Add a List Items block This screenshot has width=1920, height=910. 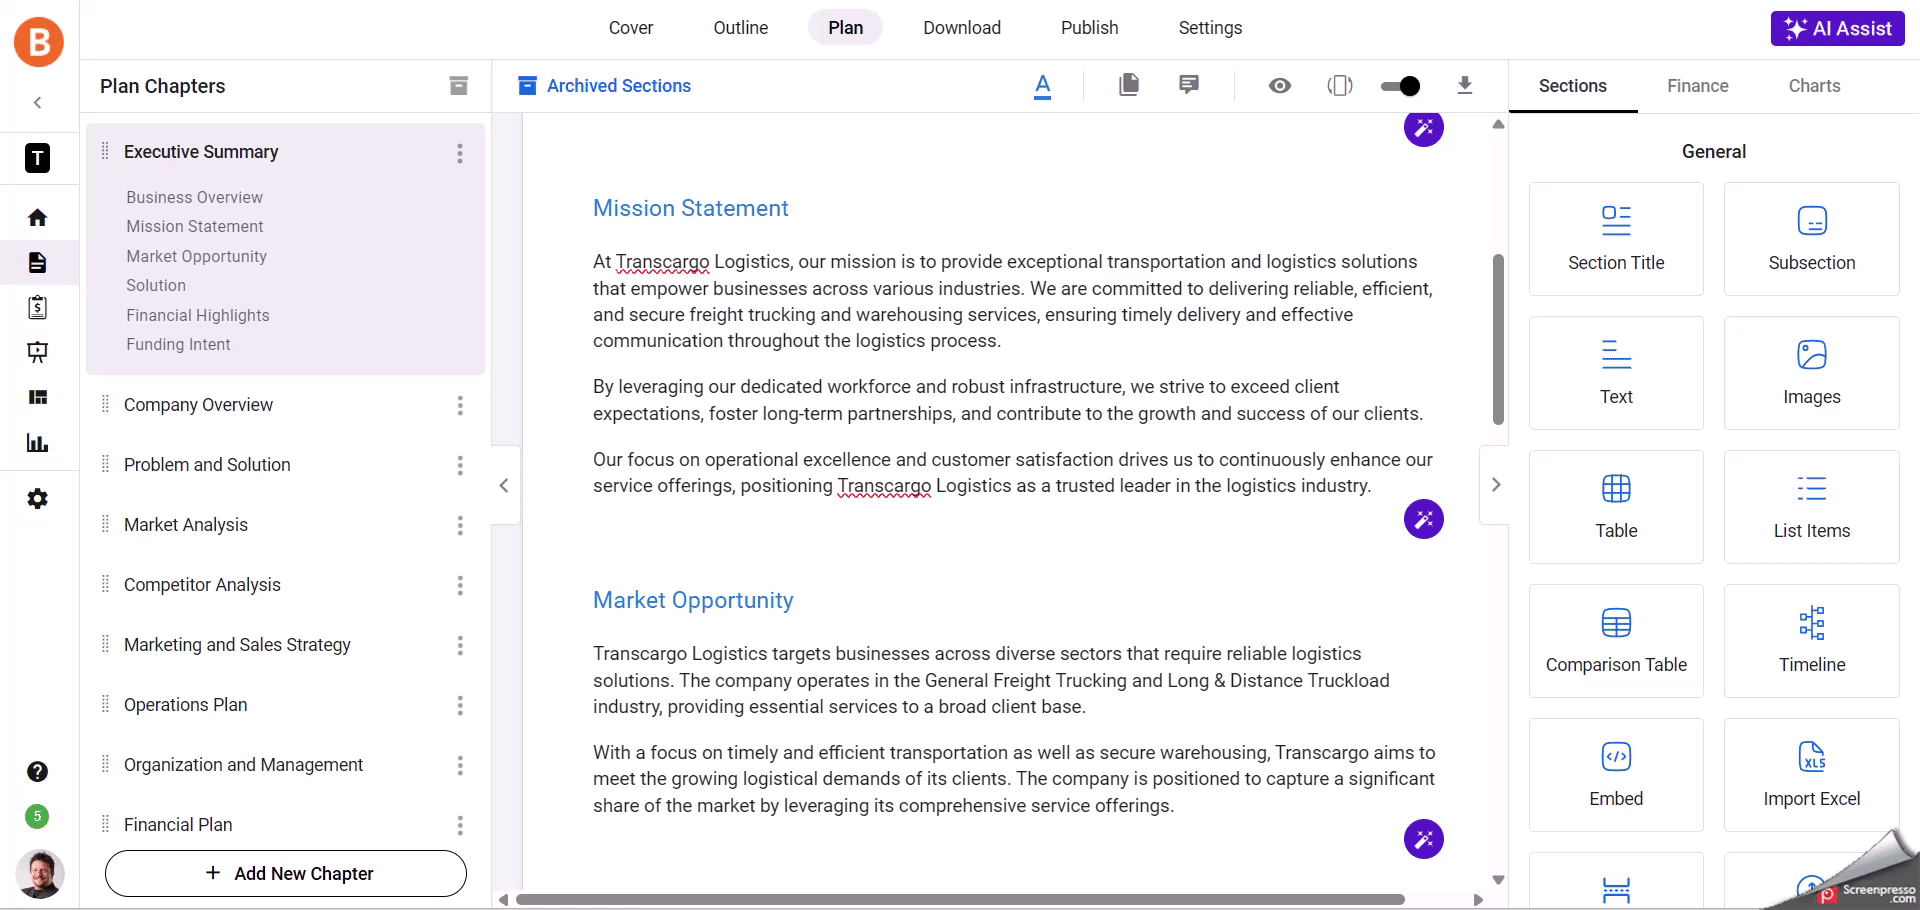(1812, 507)
